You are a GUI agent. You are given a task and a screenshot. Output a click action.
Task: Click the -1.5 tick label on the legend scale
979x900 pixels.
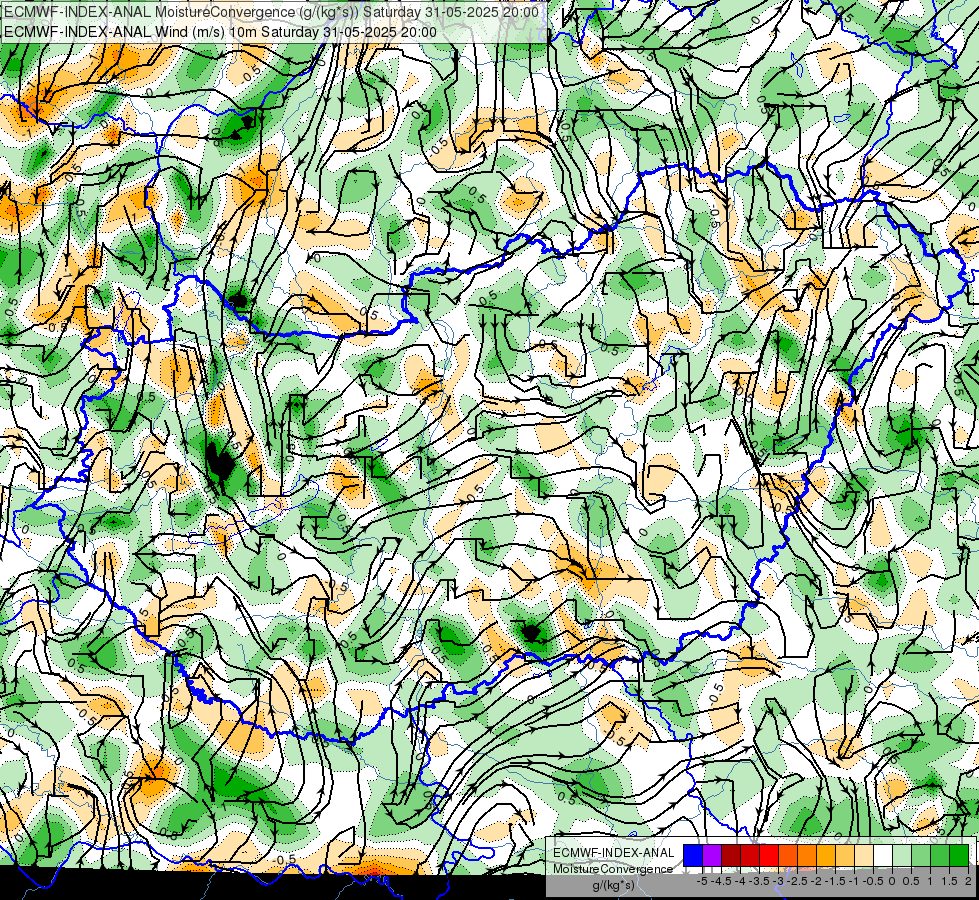(x=835, y=881)
